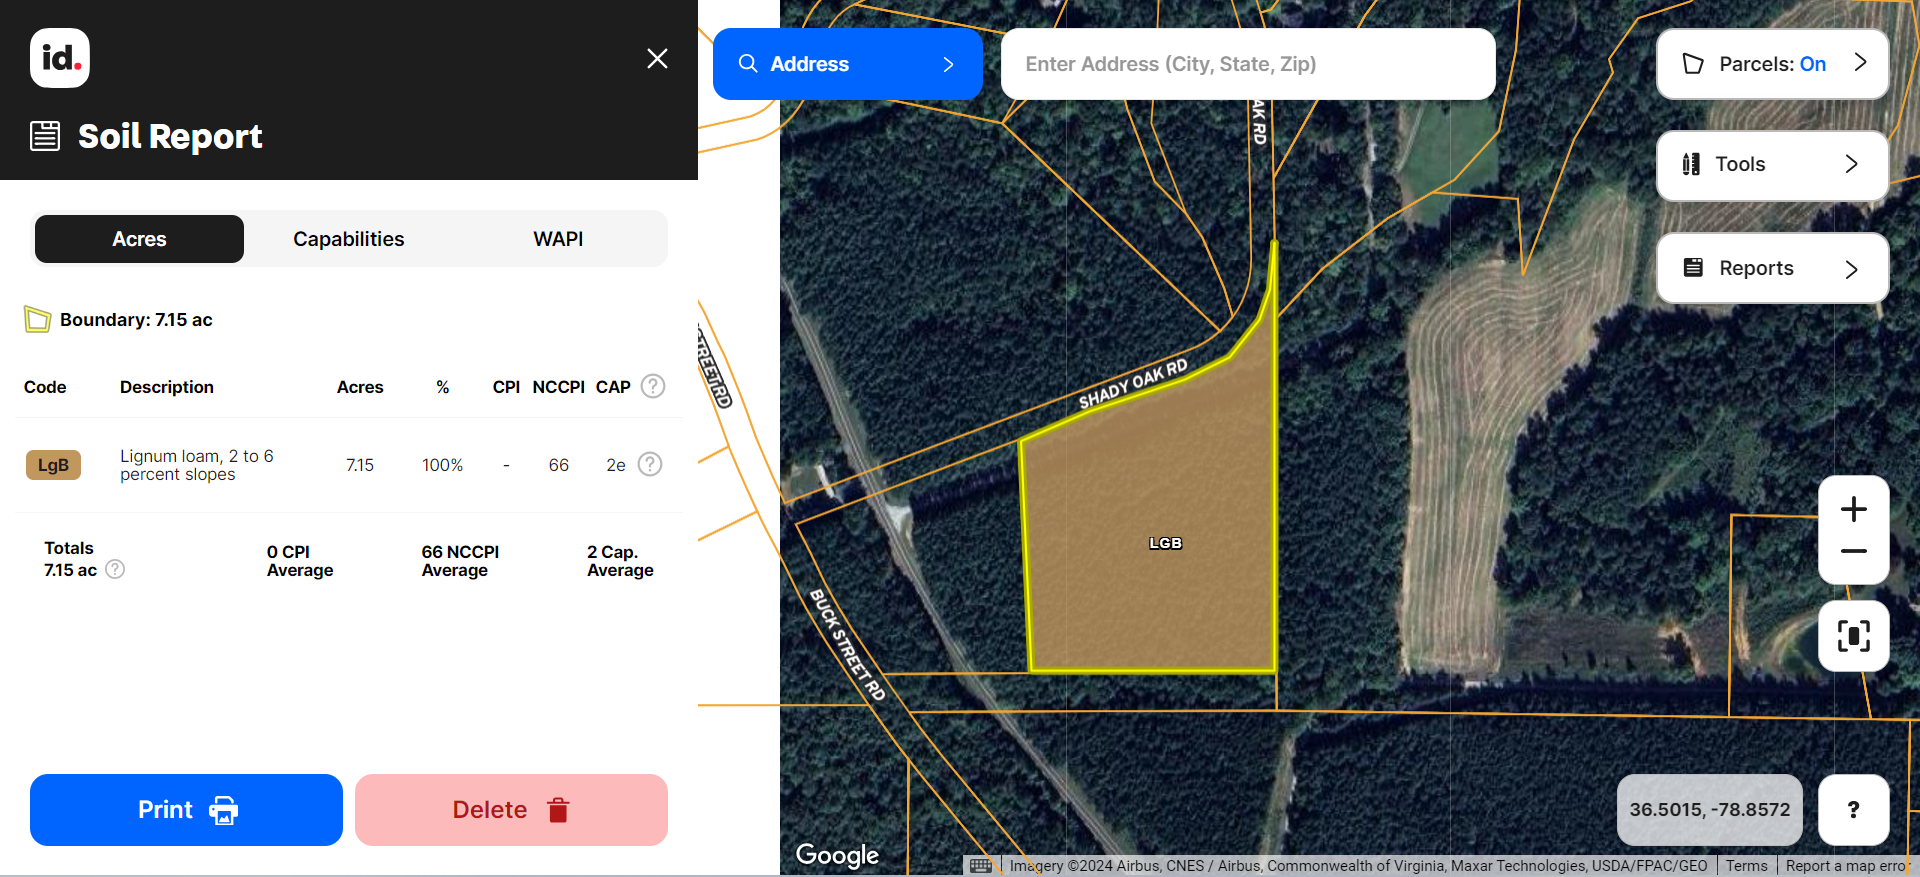
Task: Click the Google Maps keyboard shortcuts icon
Action: coord(981,866)
